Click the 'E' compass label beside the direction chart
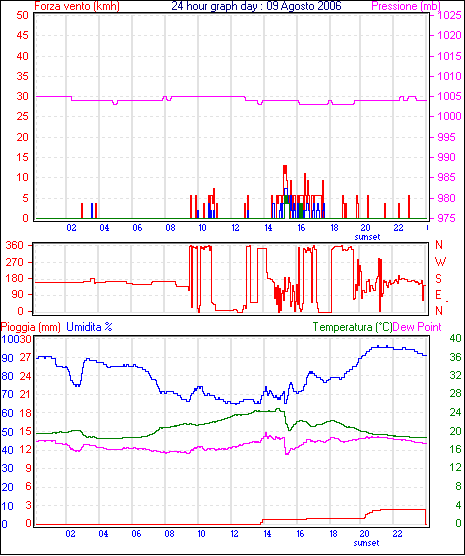 (x=439, y=295)
